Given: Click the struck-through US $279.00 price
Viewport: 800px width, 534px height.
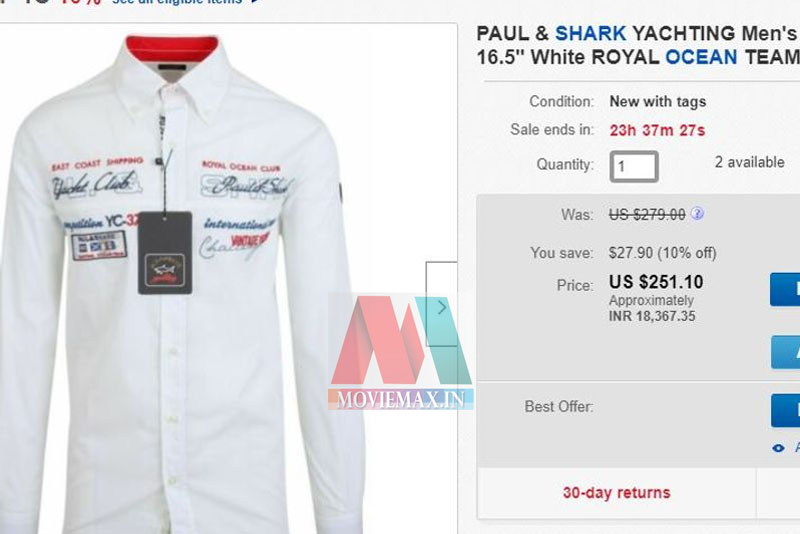Looking at the screenshot, I should (x=647, y=215).
